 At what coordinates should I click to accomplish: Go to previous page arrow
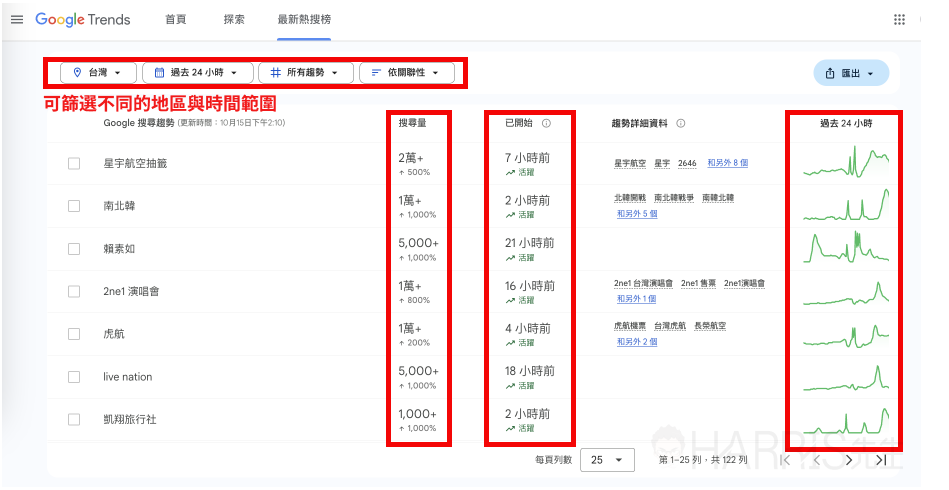coord(816,460)
